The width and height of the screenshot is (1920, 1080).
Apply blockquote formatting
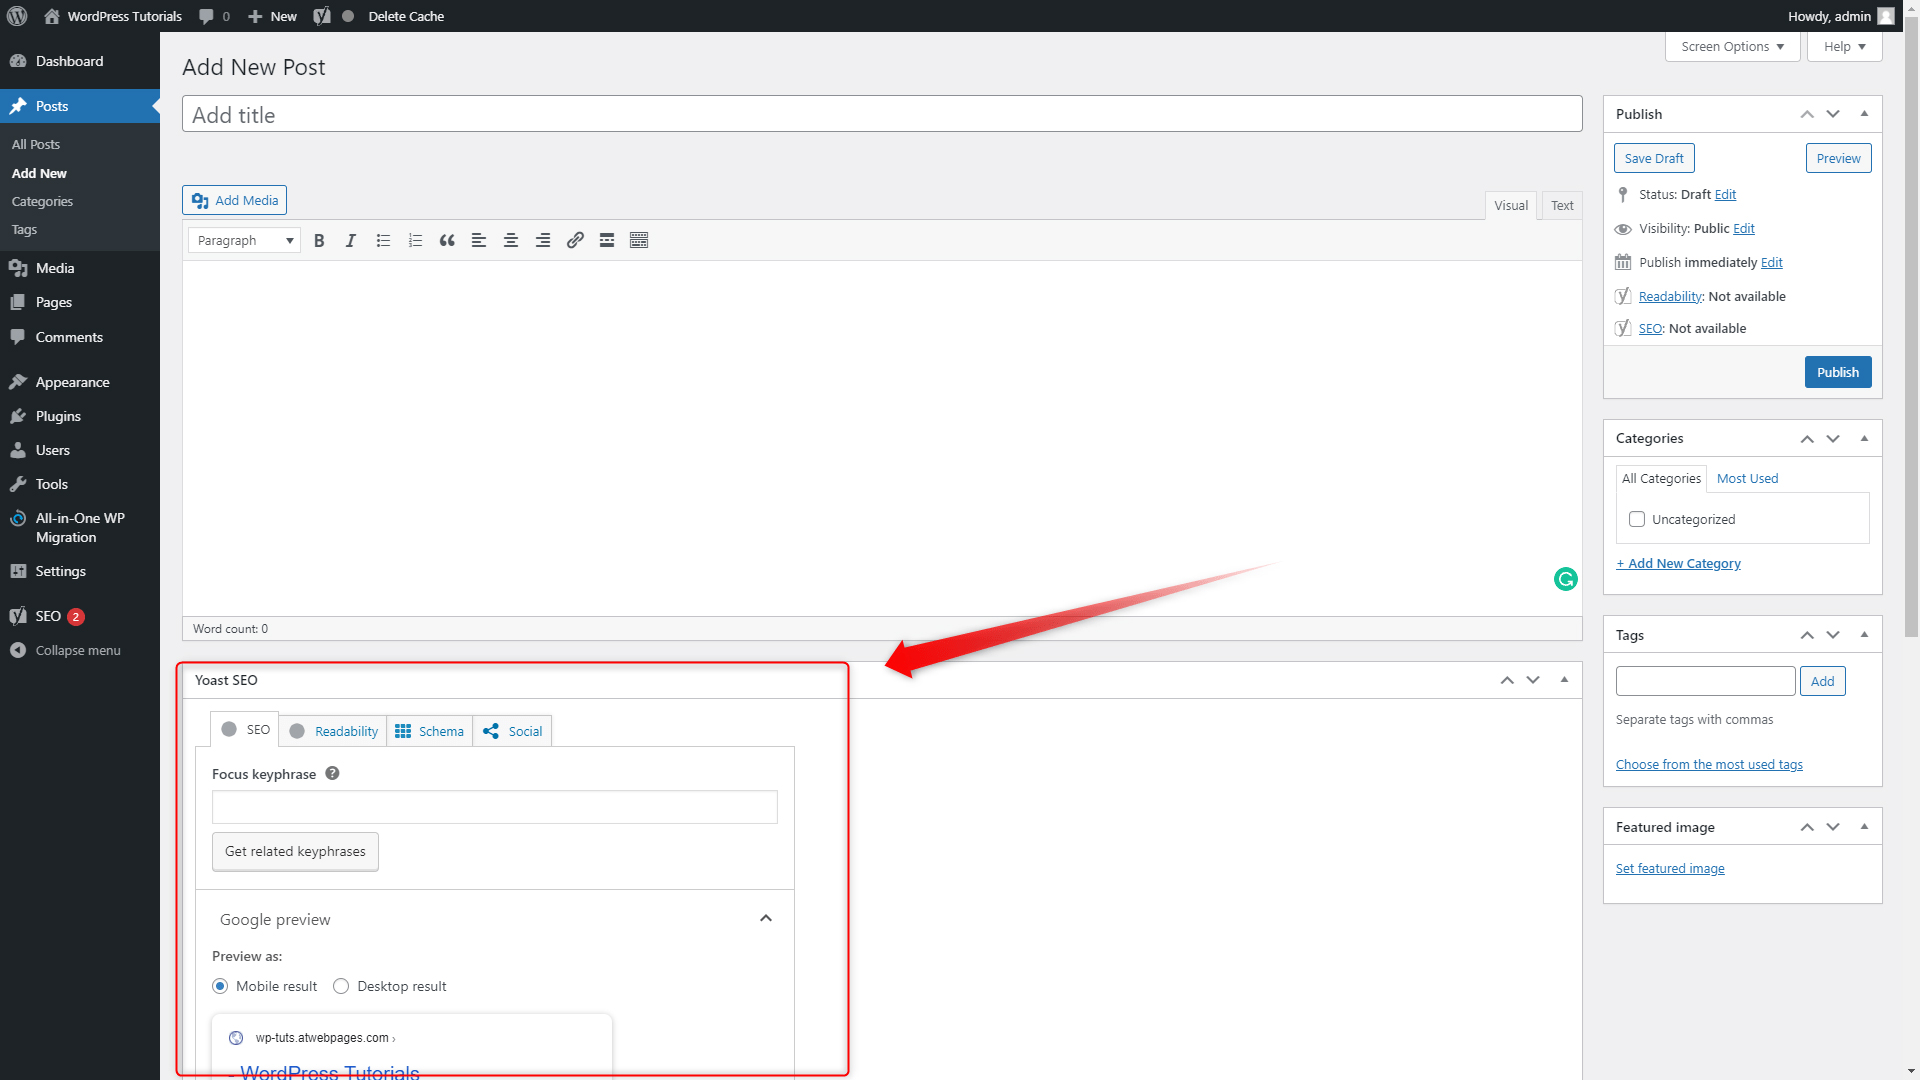[x=447, y=240]
